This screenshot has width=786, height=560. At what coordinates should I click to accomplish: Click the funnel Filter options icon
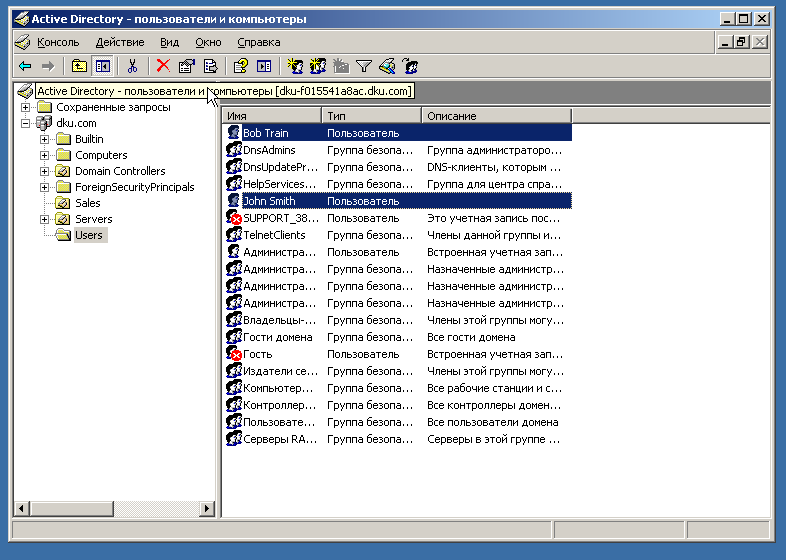pyautogui.click(x=364, y=66)
